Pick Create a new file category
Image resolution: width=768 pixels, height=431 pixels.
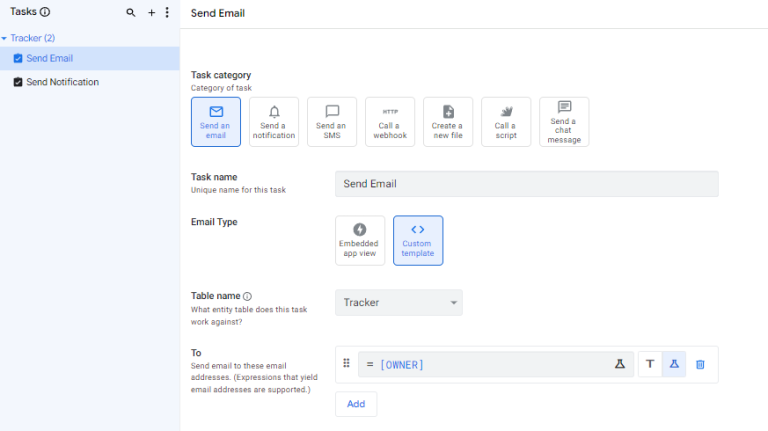click(448, 122)
